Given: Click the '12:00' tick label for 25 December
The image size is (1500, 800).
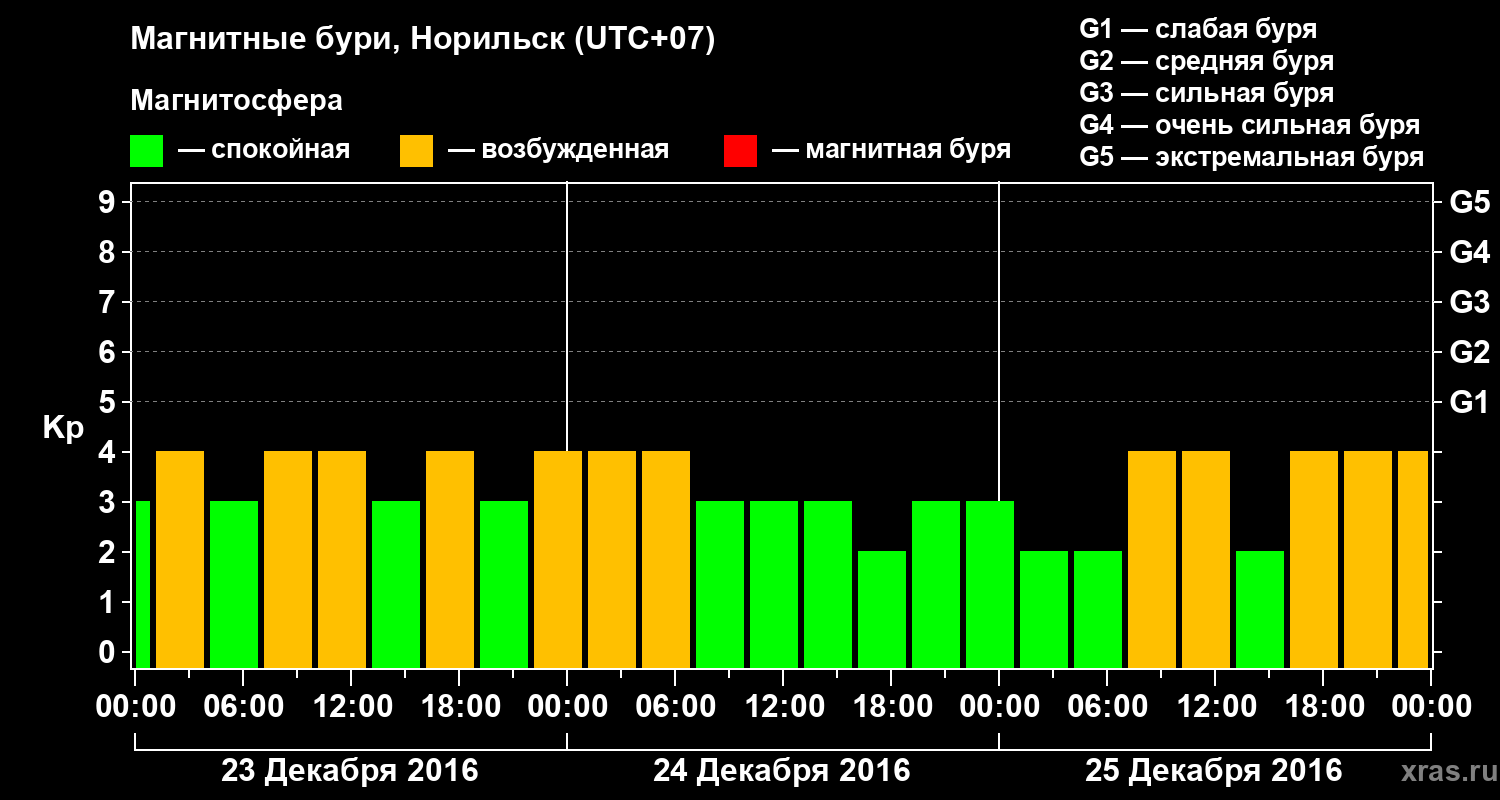Looking at the screenshot, I should [1215, 707].
